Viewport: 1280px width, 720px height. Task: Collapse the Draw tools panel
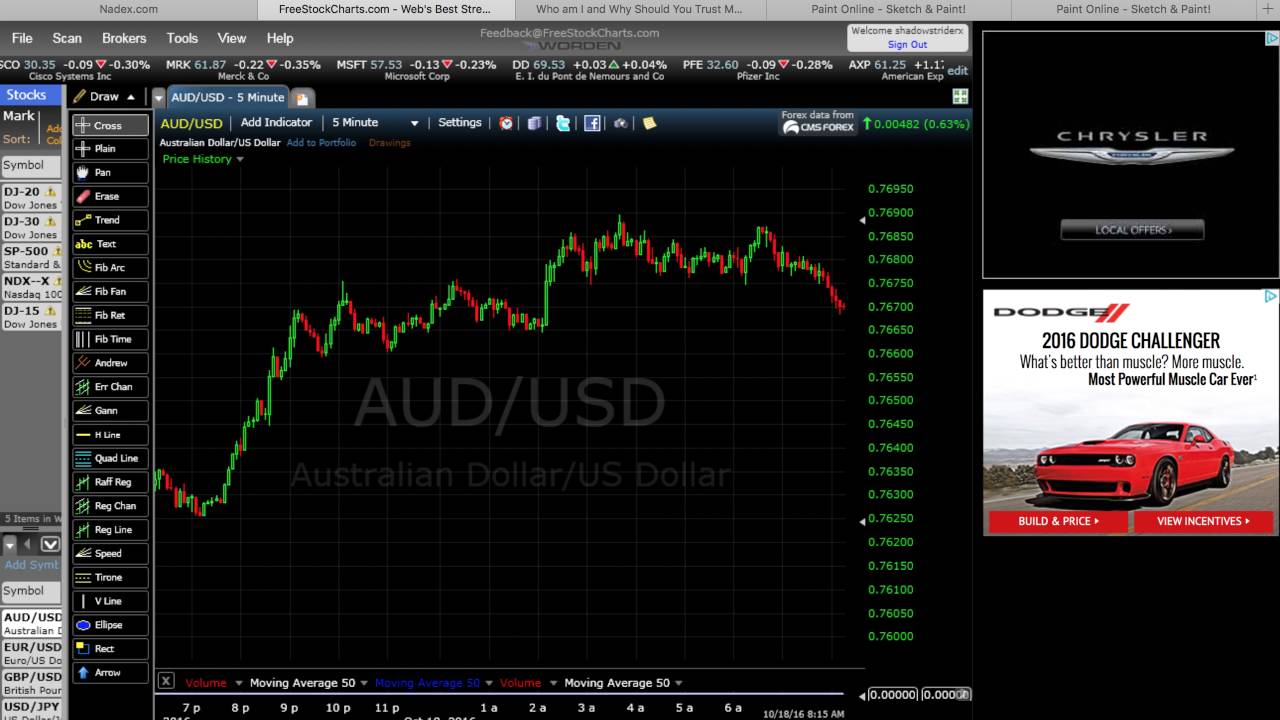click(131, 97)
